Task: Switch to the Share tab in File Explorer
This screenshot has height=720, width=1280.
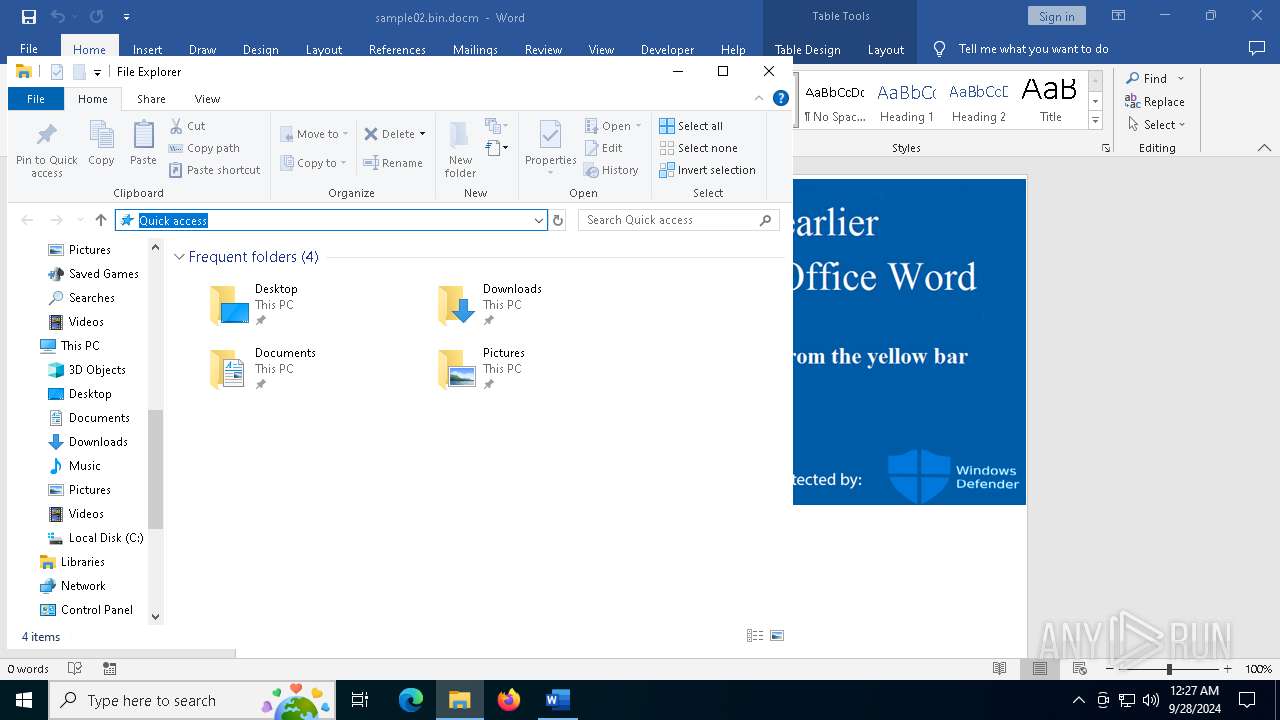Action: coord(151,99)
